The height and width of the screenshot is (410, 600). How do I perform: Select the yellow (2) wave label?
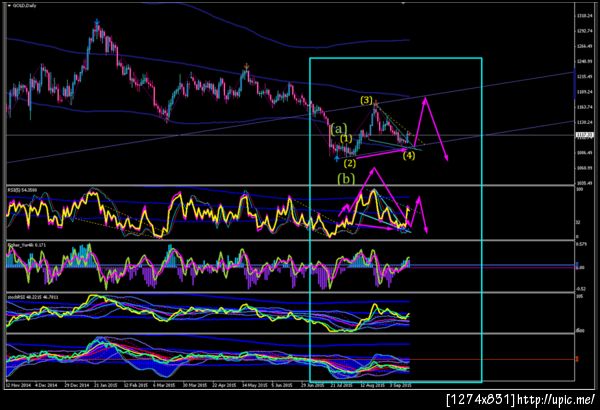(349, 163)
